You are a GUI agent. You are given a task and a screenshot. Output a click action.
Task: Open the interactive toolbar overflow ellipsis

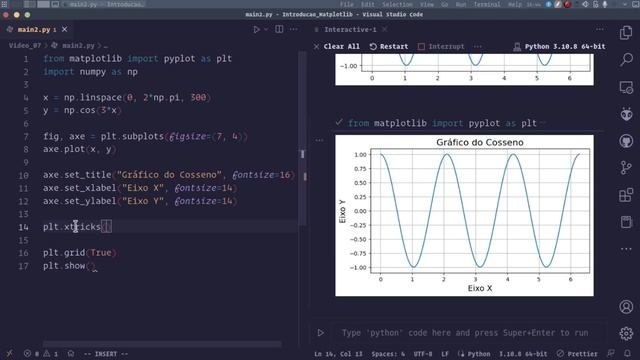point(478,47)
